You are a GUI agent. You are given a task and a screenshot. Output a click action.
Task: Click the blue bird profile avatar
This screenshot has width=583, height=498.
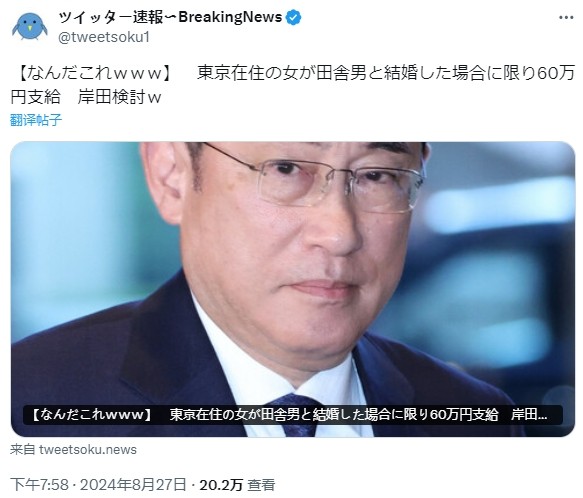(30, 26)
